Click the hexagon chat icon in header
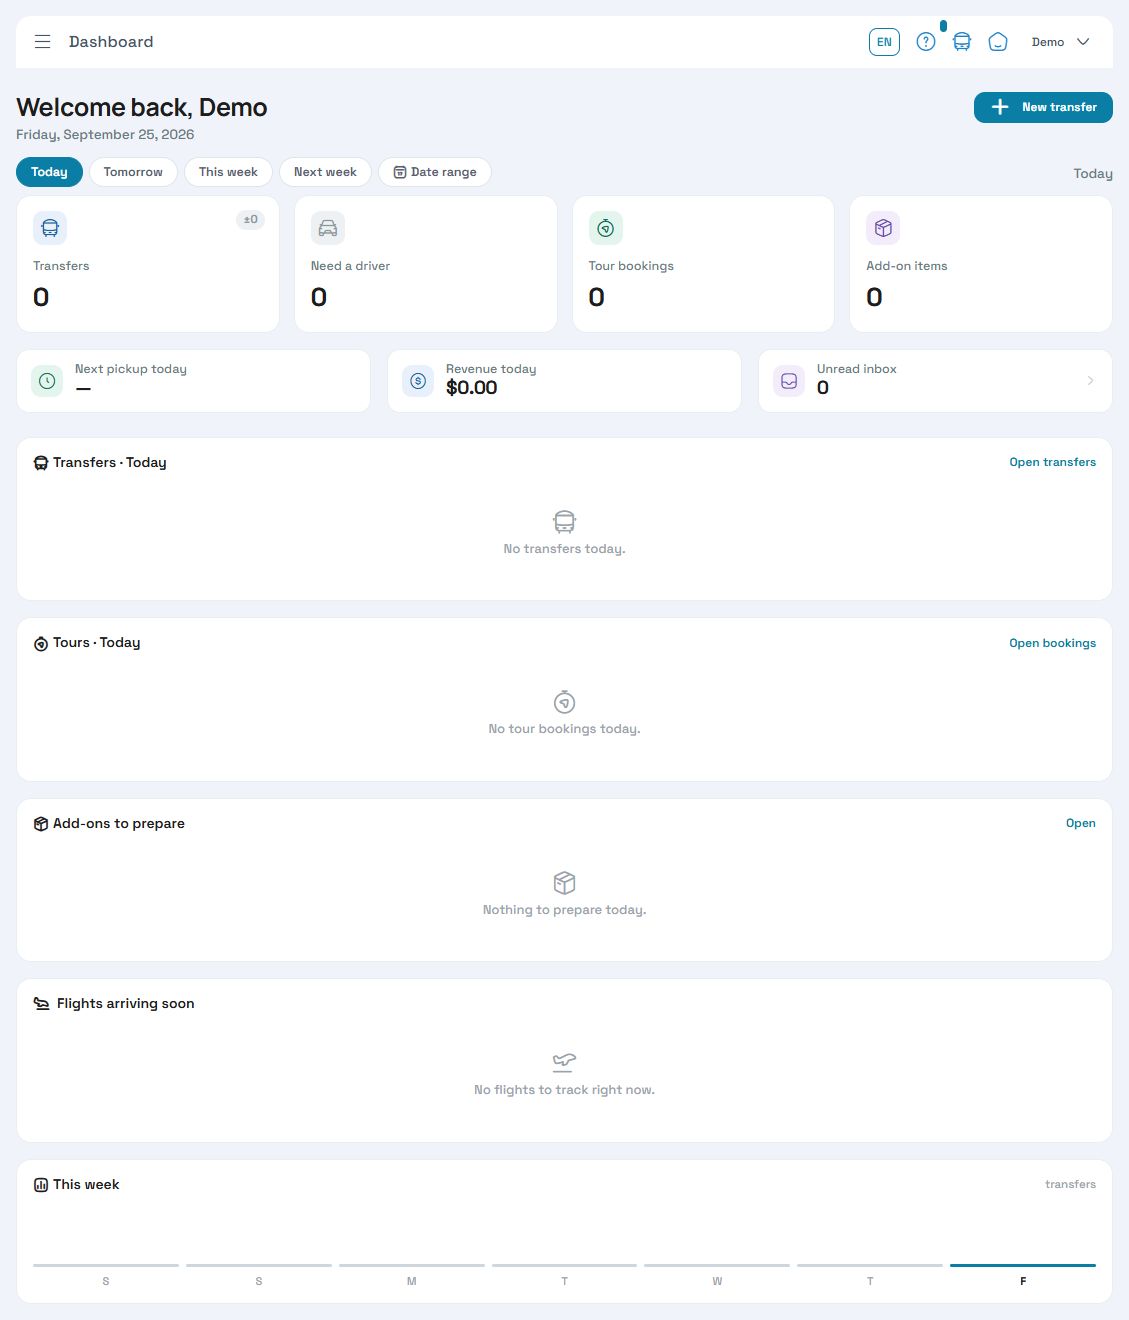 point(998,42)
